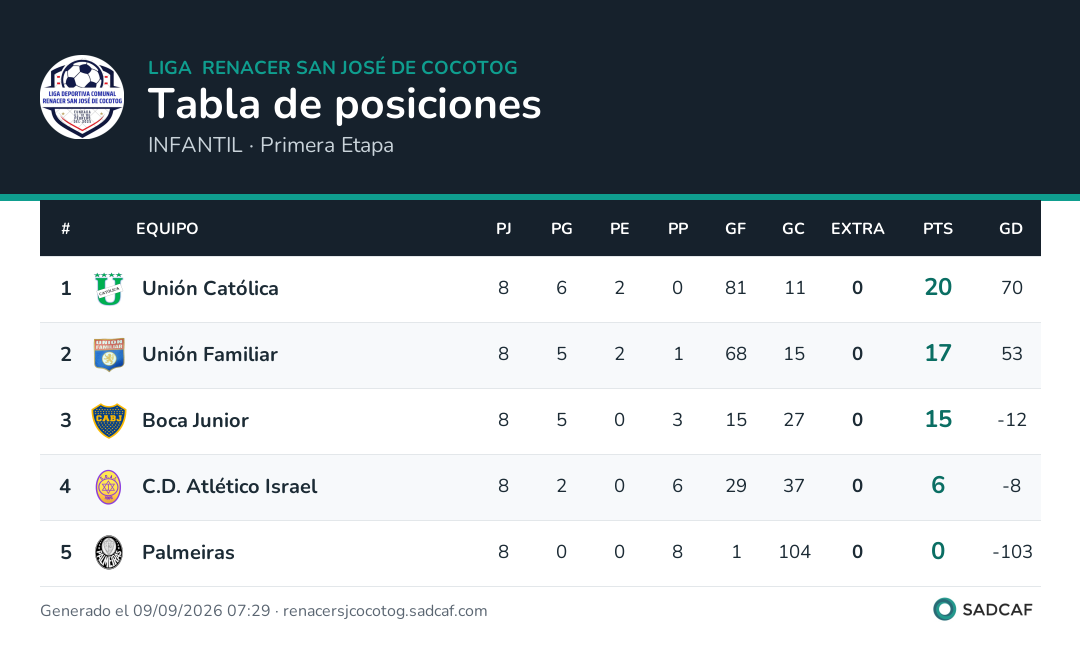Click the Unión Familiar team crest
The width and height of the screenshot is (1080, 662).
[x=109, y=354]
